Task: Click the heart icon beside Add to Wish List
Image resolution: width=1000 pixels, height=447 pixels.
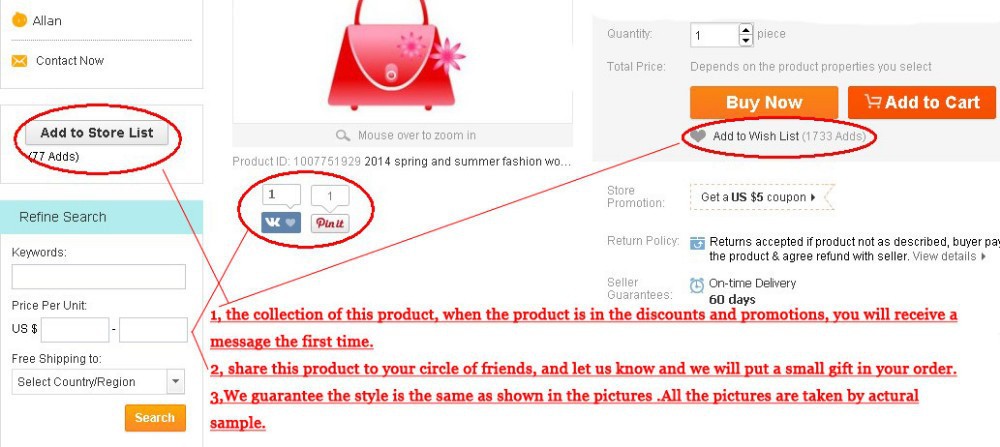Action: pos(699,136)
